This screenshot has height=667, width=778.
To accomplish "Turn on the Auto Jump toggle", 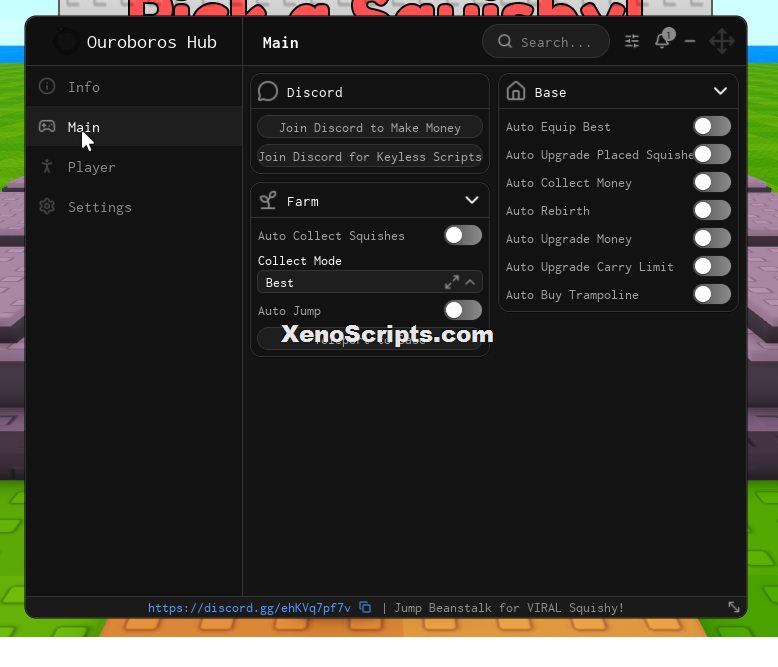I will (462, 310).
